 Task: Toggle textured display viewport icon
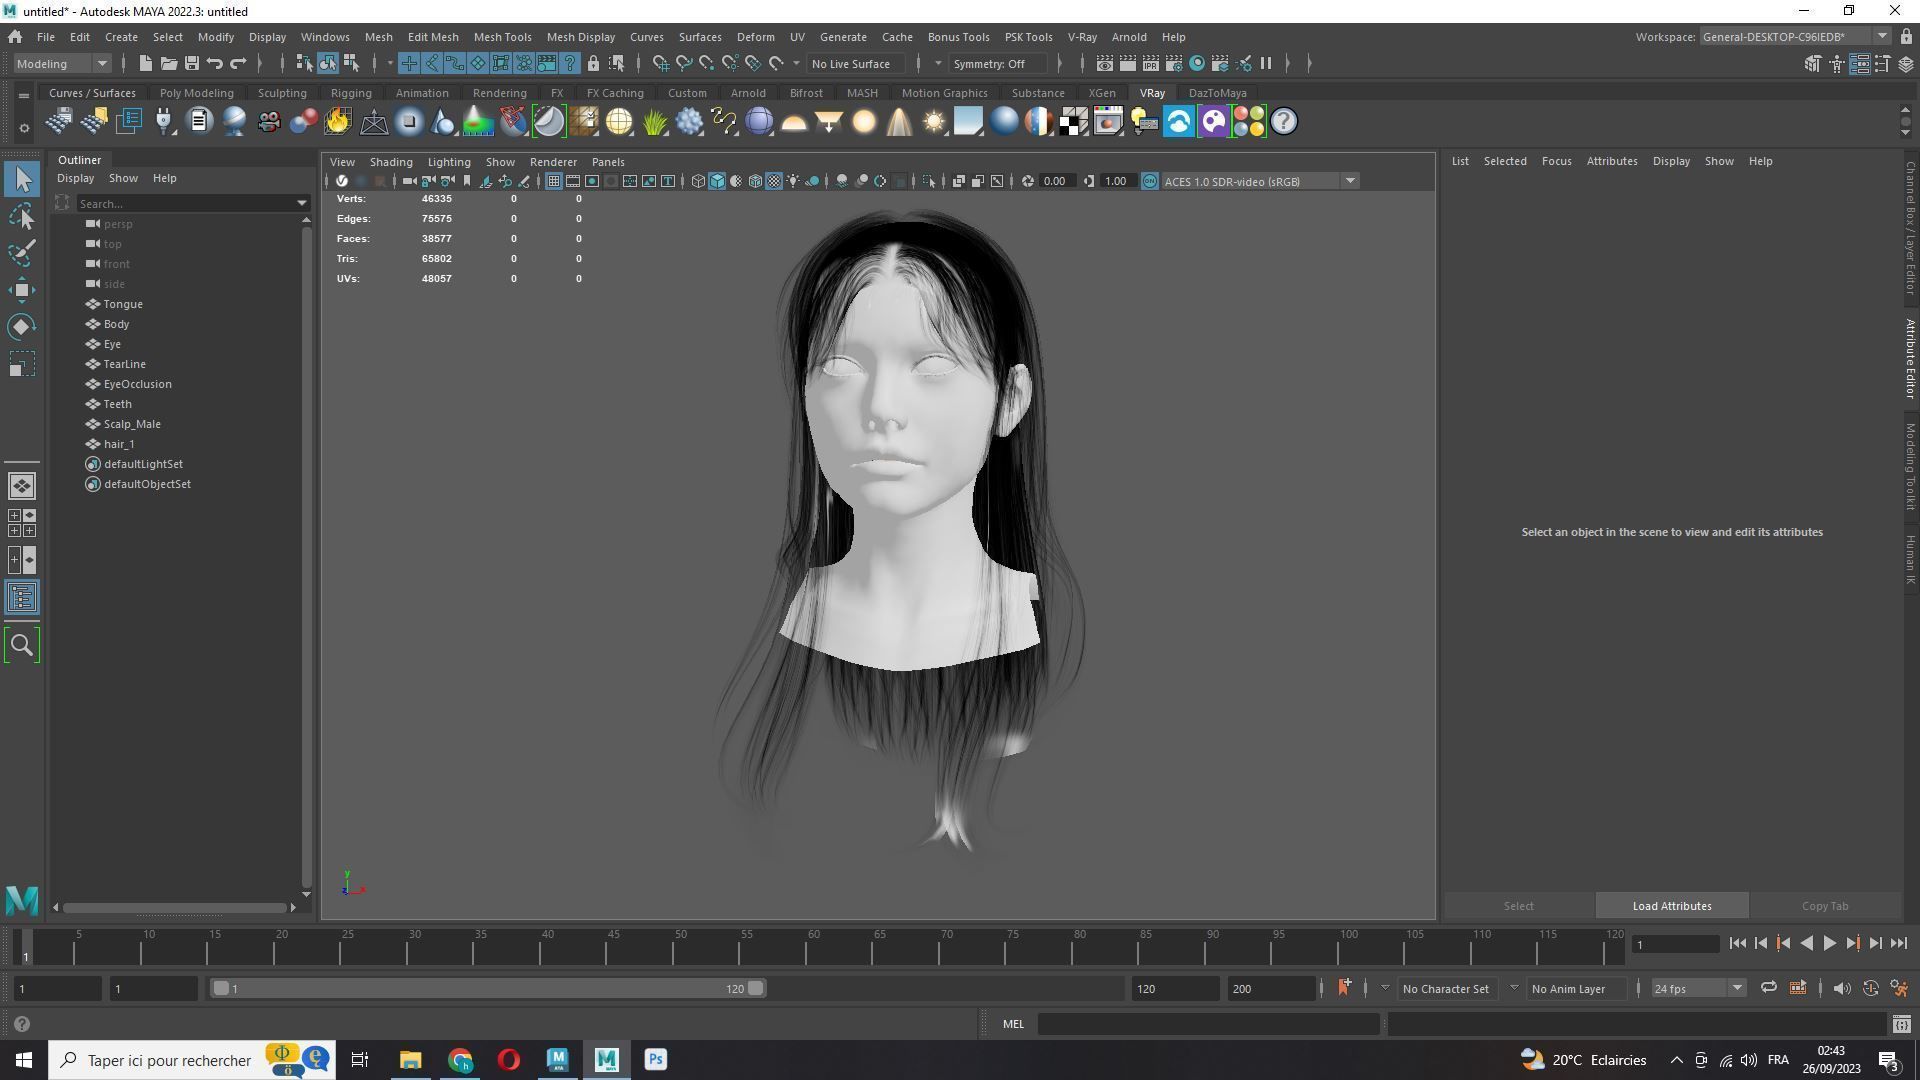coord(774,181)
